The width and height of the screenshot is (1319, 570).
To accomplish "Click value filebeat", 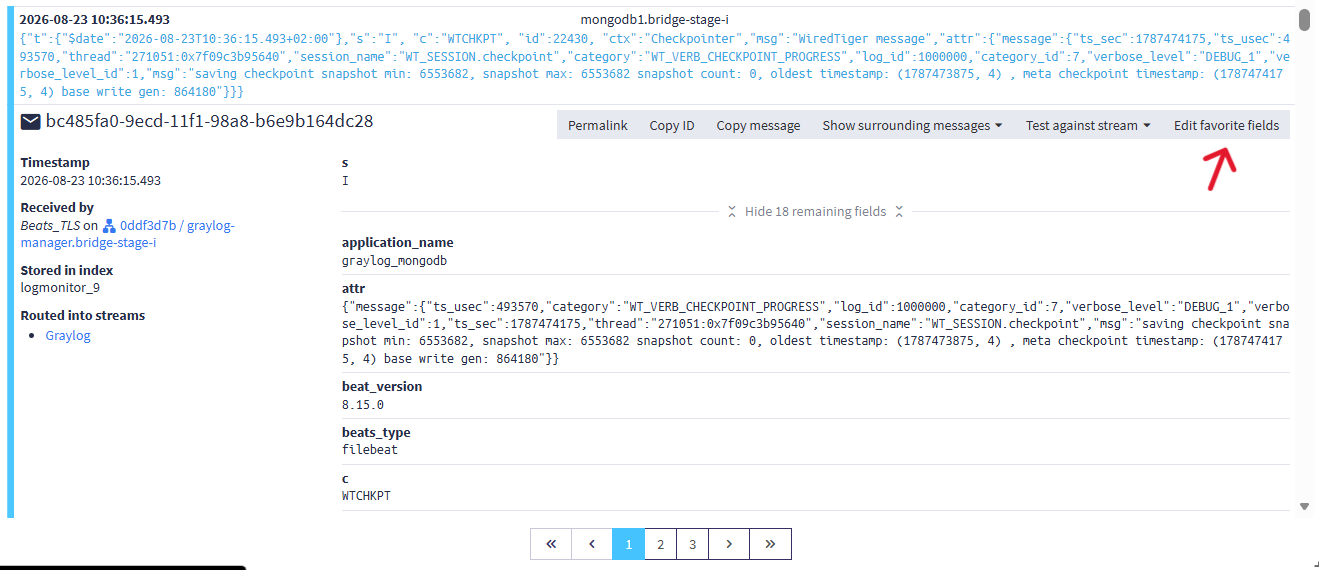I will pos(370,450).
